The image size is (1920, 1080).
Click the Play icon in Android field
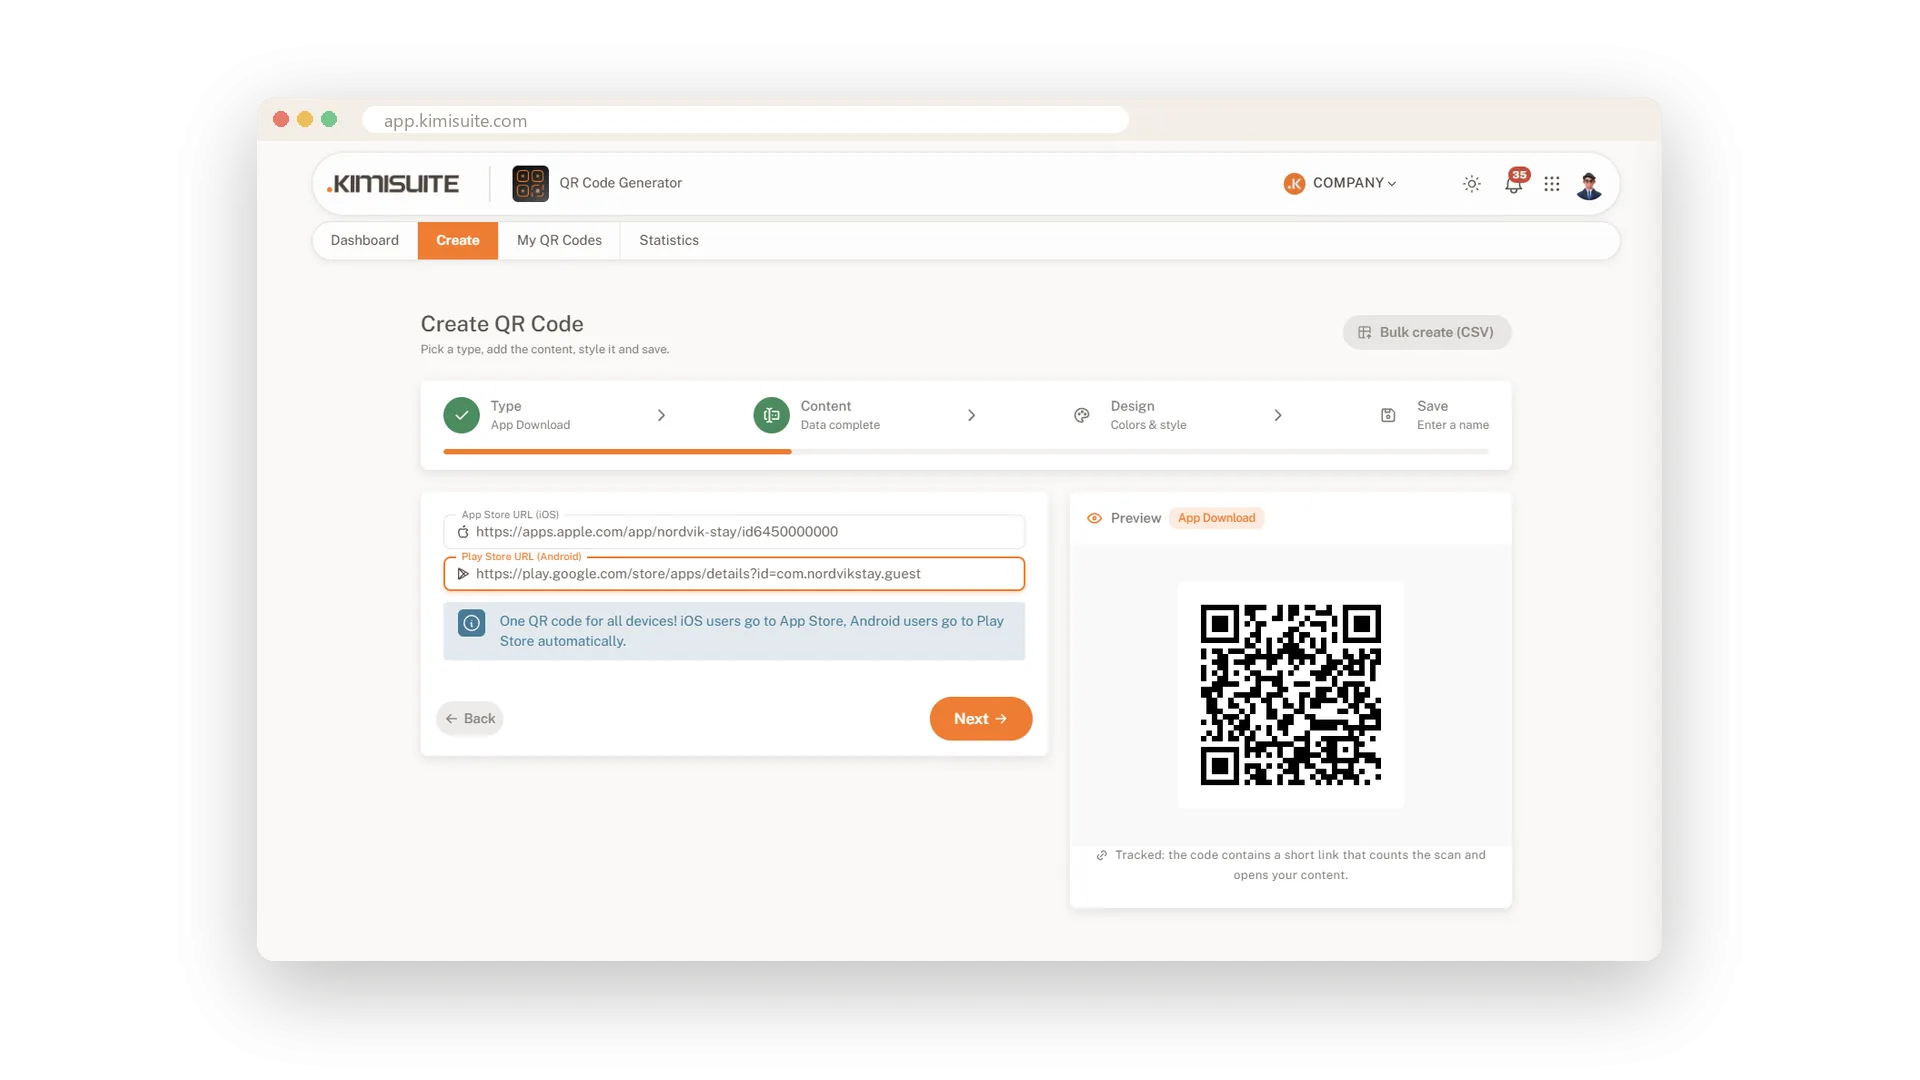tap(463, 574)
